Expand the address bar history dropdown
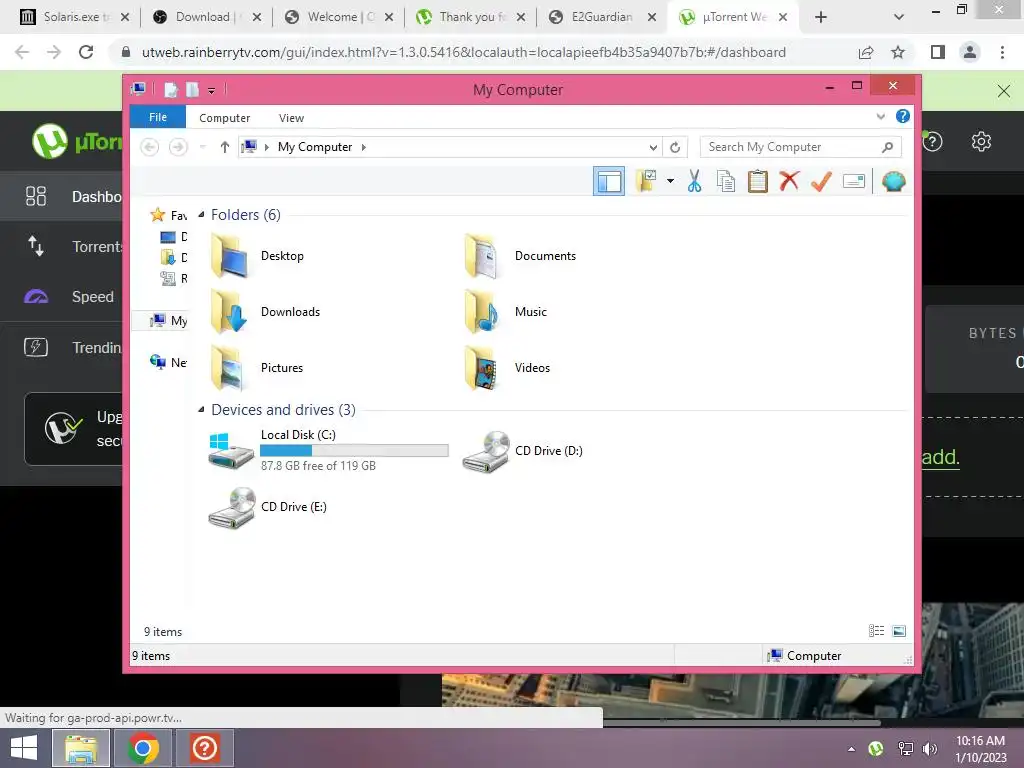Screen dimensions: 1024x768 tap(653, 148)
